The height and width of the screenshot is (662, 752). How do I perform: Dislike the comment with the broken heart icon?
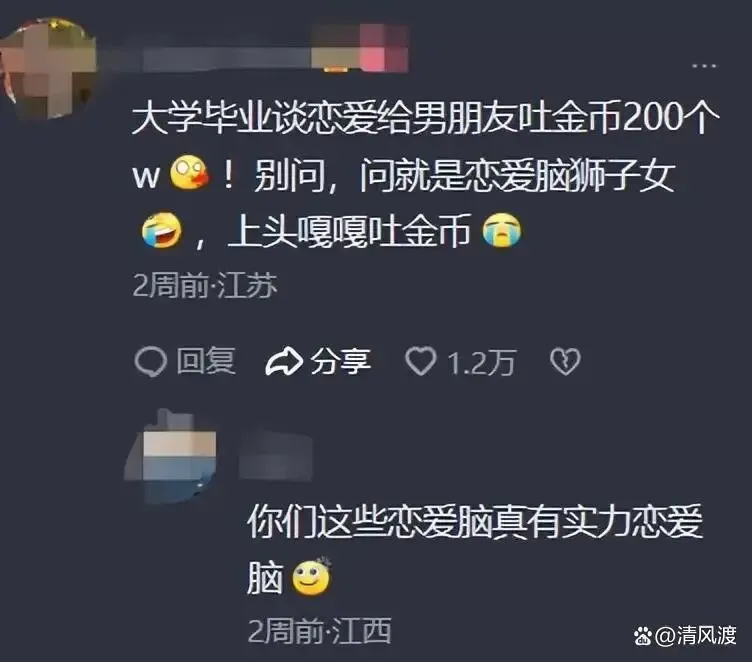tap(565, 361)
